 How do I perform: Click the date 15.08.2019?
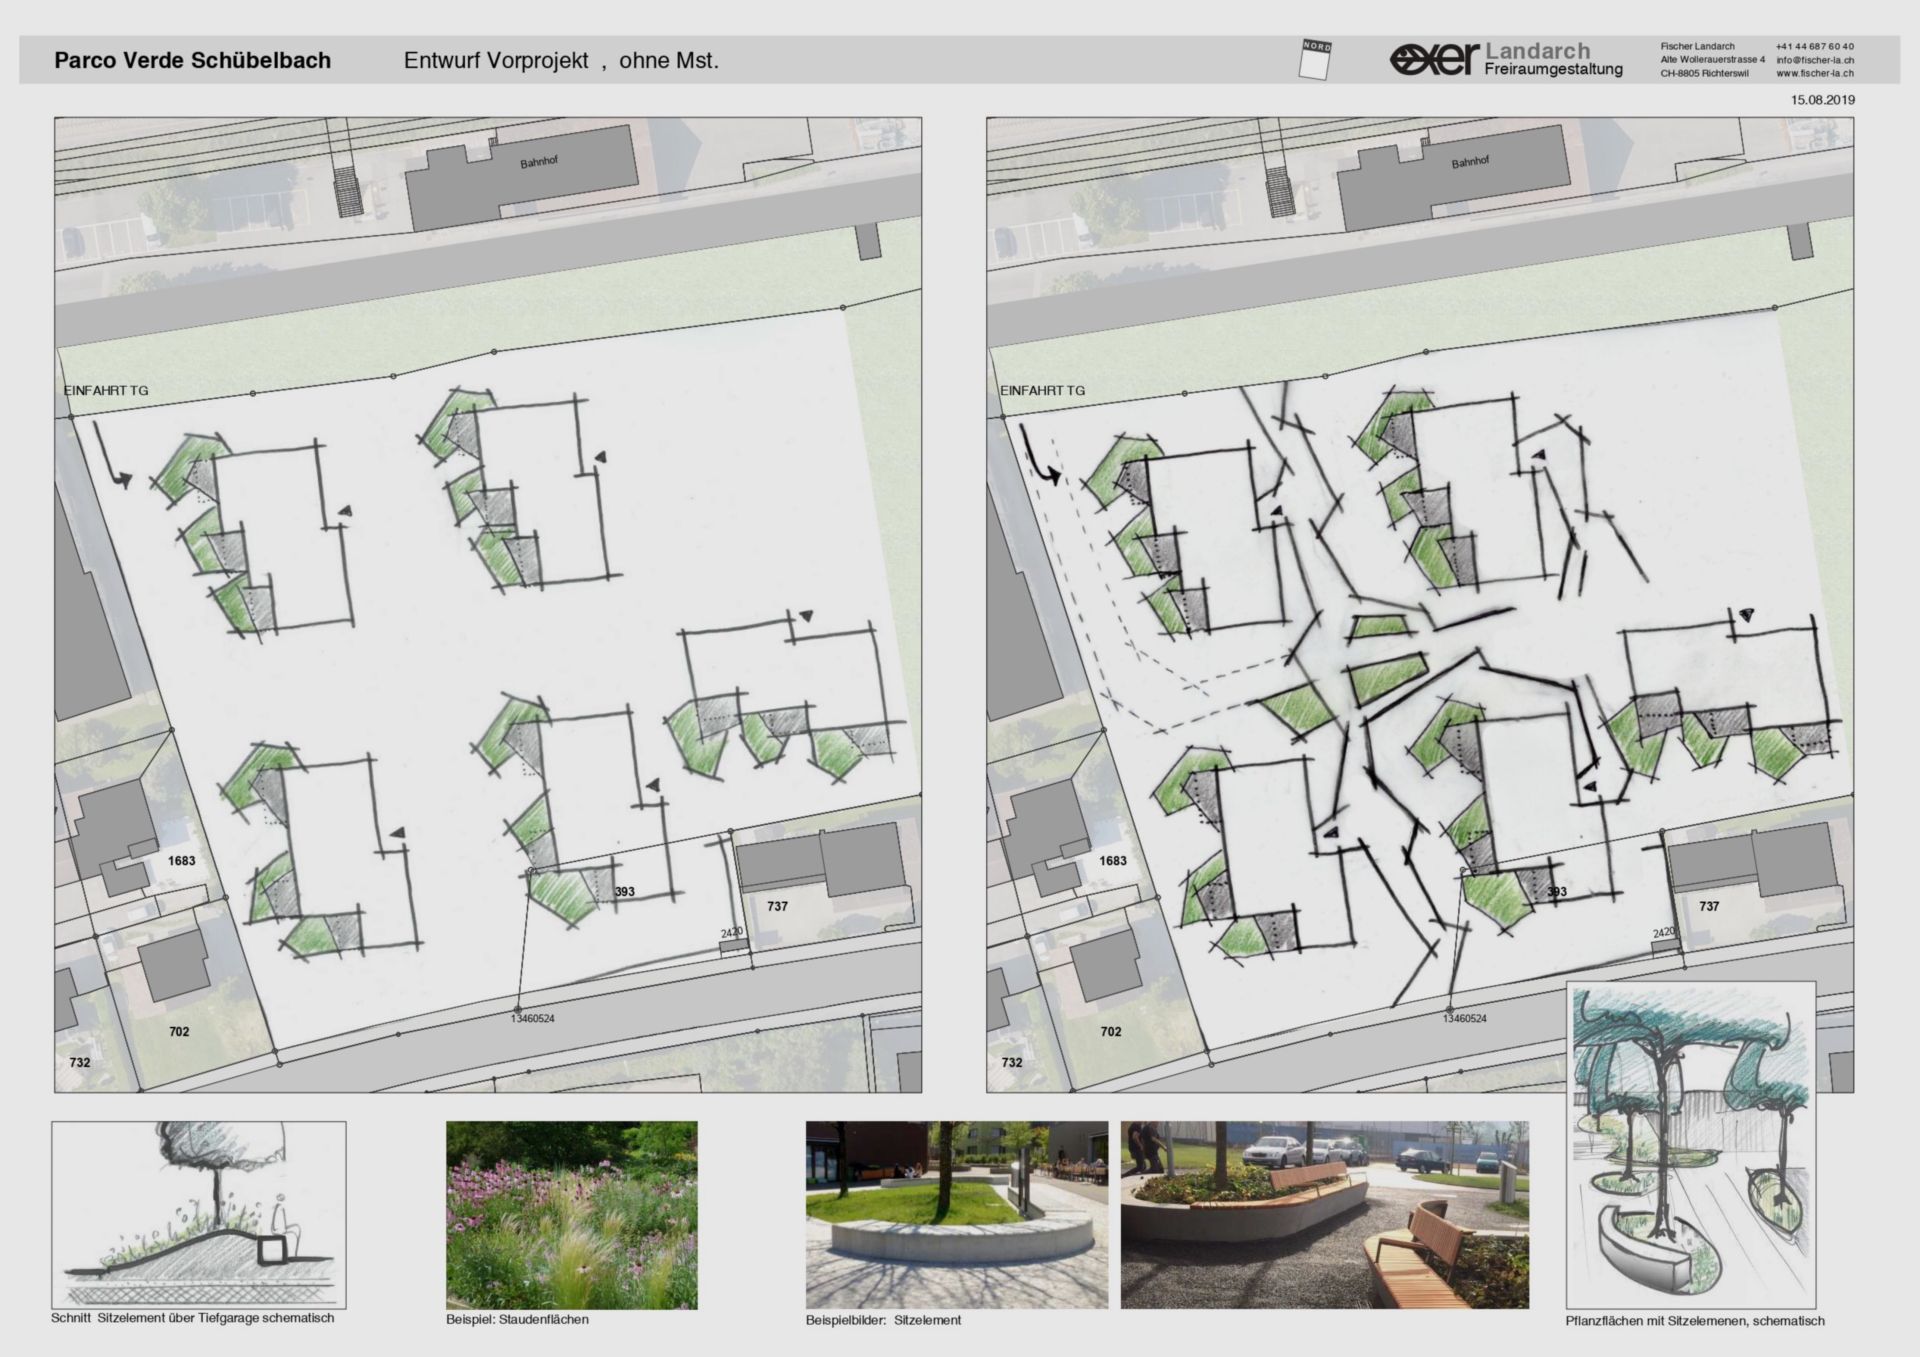coord(1822,100)
